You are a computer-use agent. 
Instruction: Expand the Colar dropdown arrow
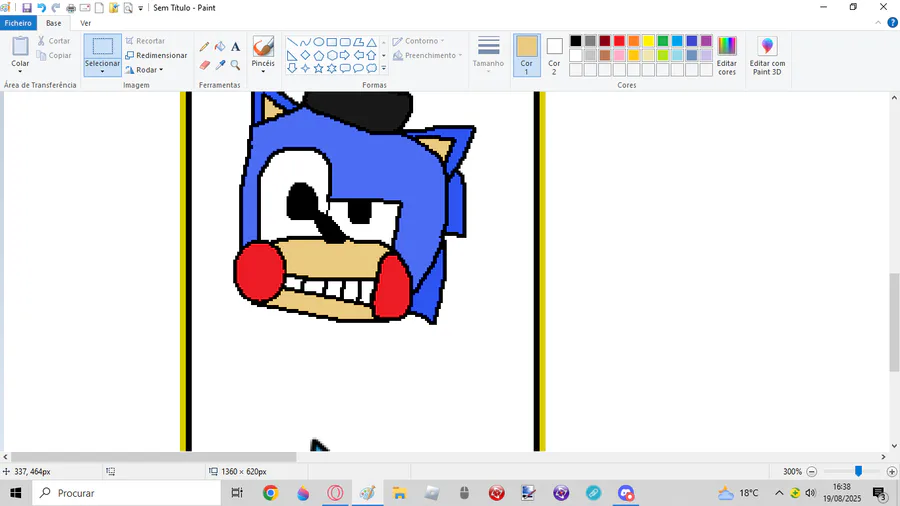click(x=20, y=72)
